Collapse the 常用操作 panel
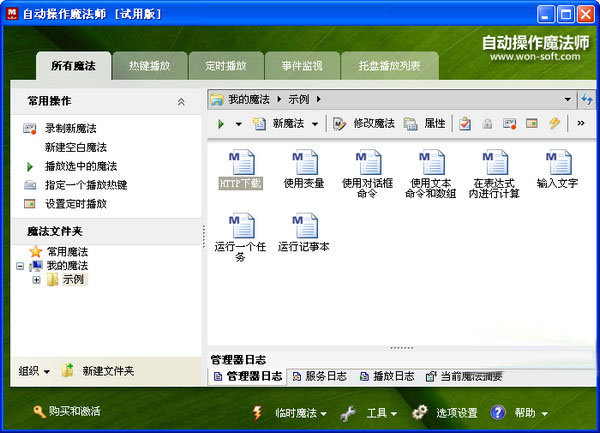600x433 pixels. coord(181,102)
